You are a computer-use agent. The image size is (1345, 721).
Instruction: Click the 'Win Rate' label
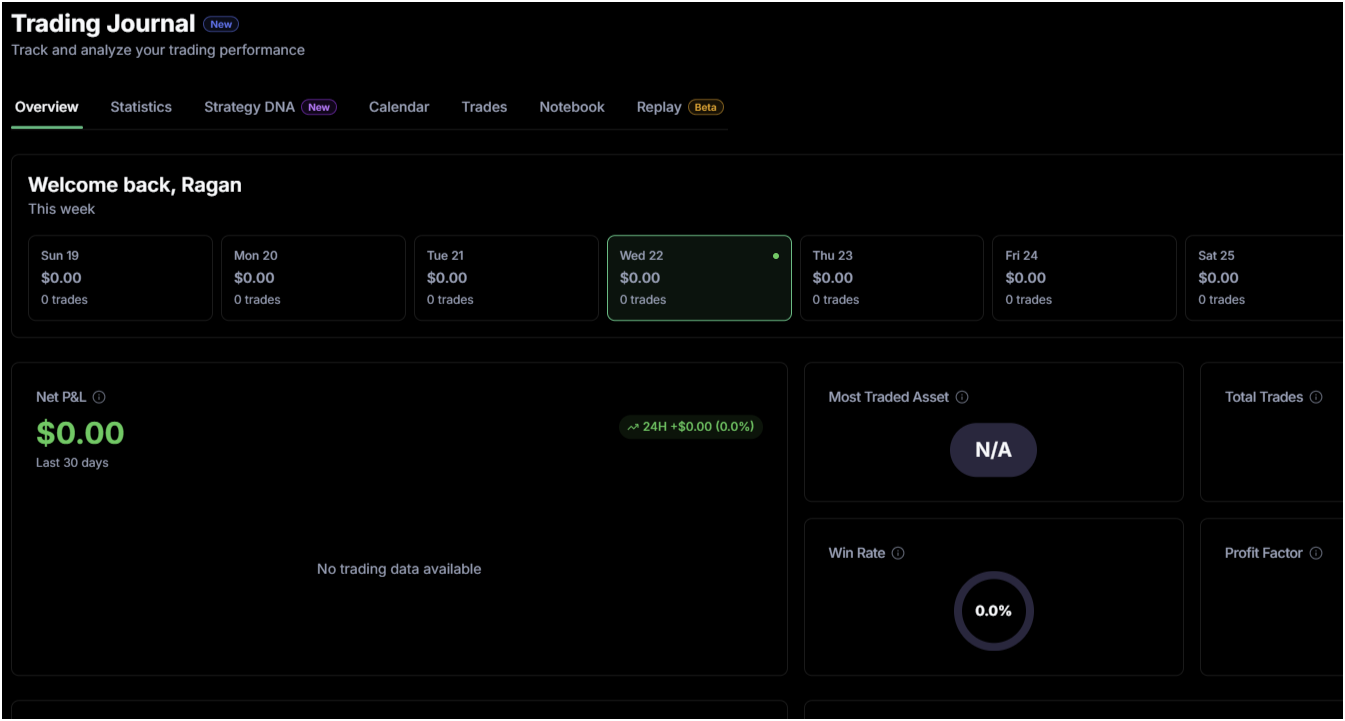857,553
